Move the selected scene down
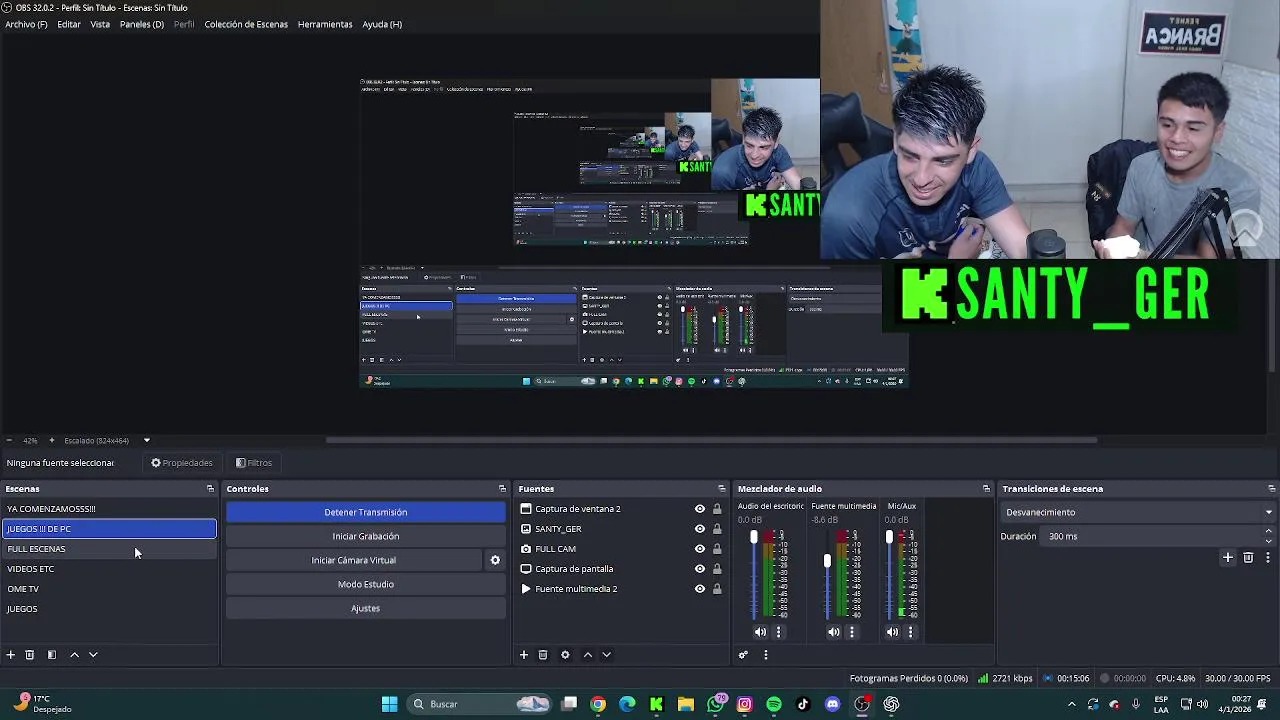Screen dimensions: 1280x720 [x=93, y=655]
